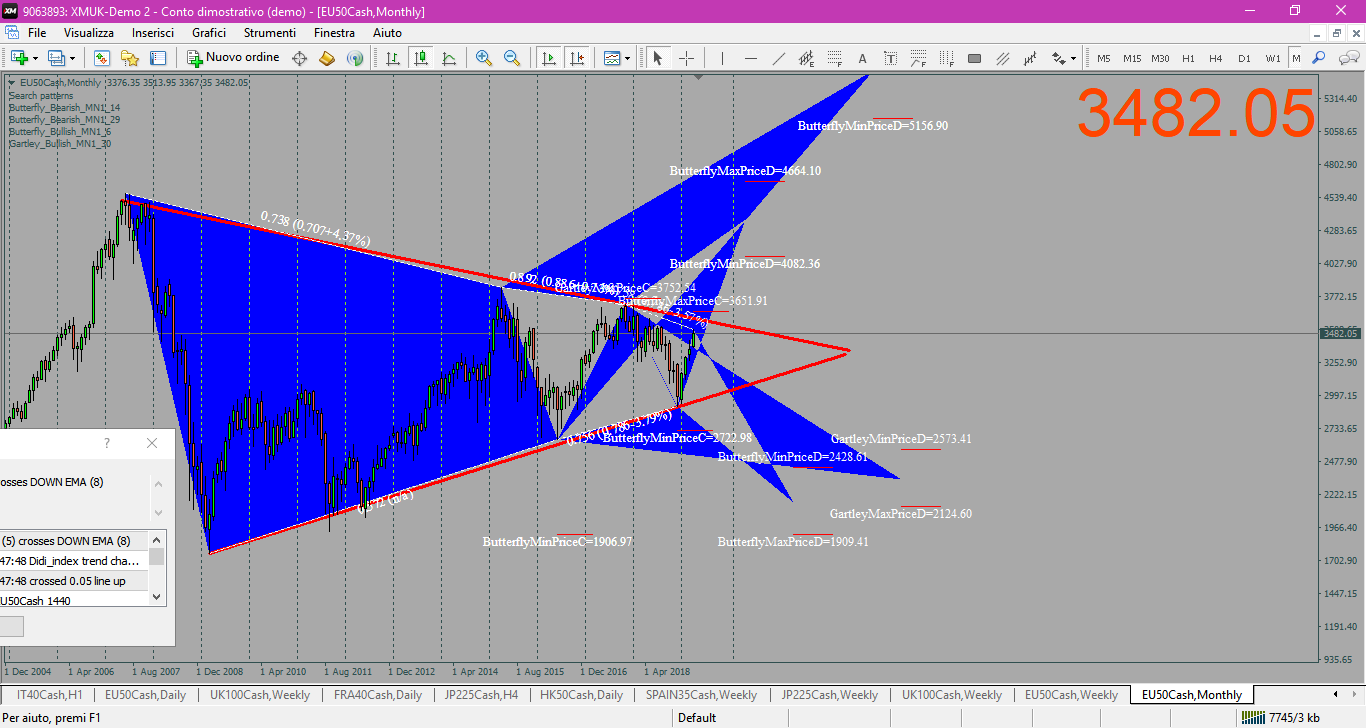Expand the arrows objects dropdown
Viewport: 1366px width, 728px height.
tap(1074, 58)
